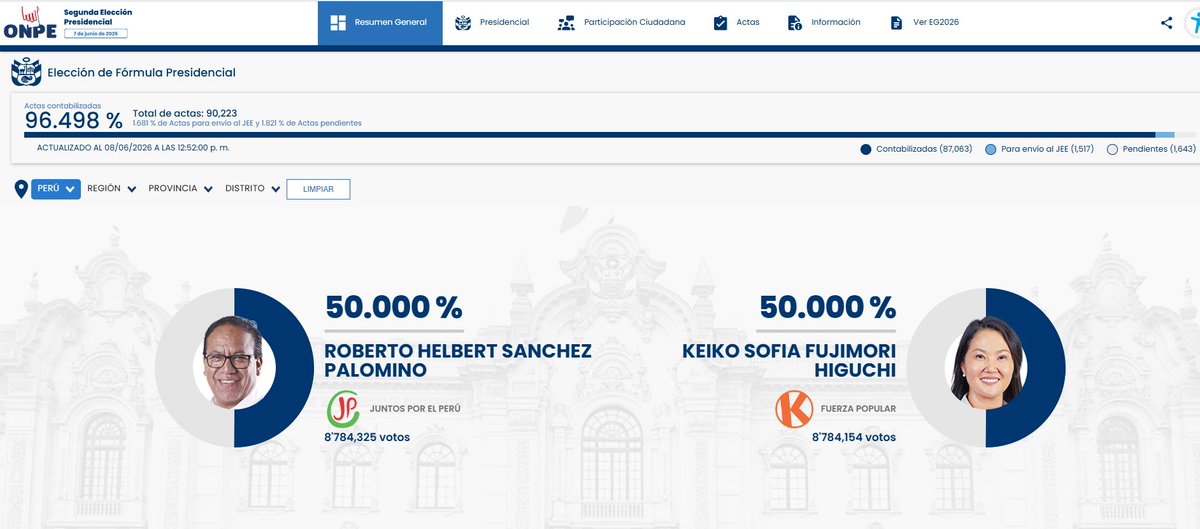This screenshot has width=1200, height=529.
Task: Click the Segunda Elección Presidencial title
Action: point(97,16)
